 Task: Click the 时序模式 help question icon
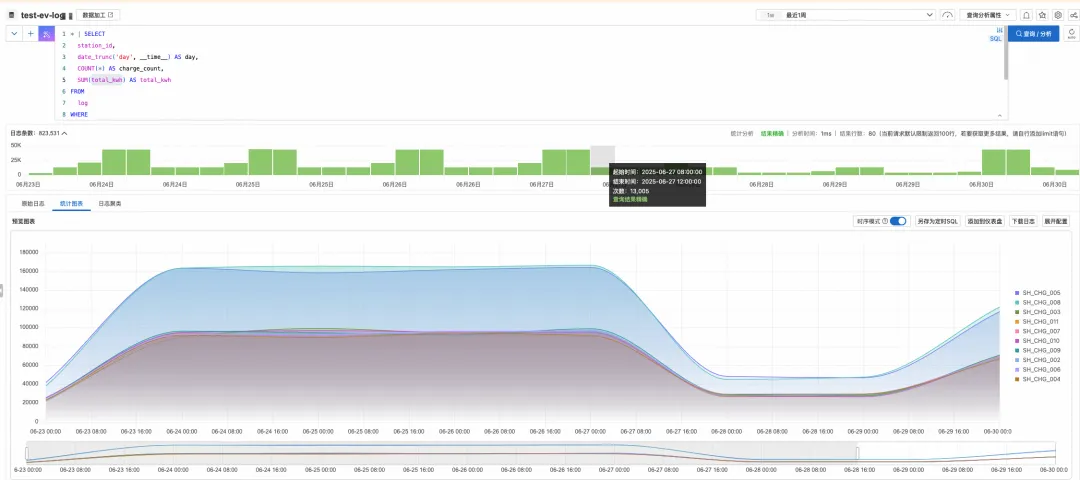[885, 221]
